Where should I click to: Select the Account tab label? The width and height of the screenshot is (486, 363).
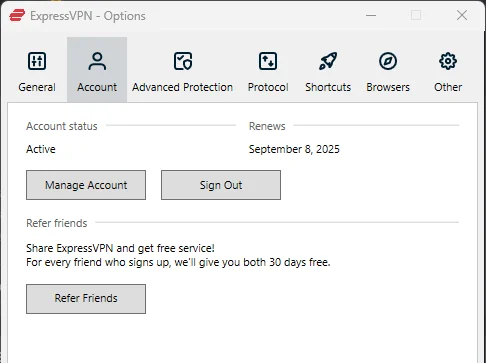pyautogui.click(x=97, y=87)
